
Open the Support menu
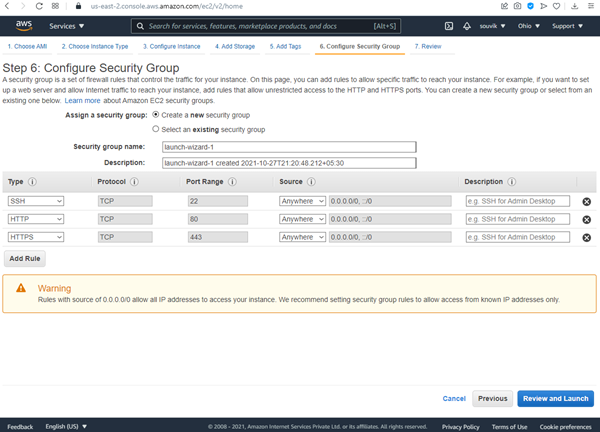pos(567,26)
